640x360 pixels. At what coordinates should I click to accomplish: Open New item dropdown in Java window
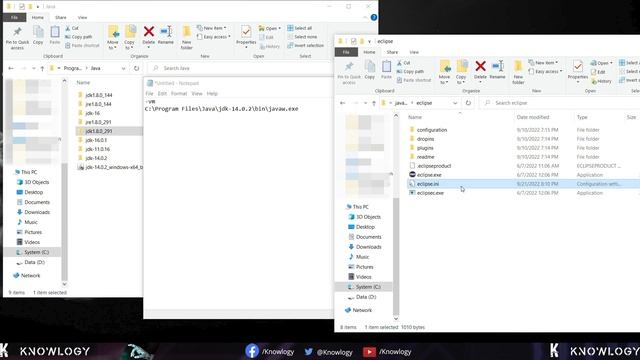tap(211, 28)
